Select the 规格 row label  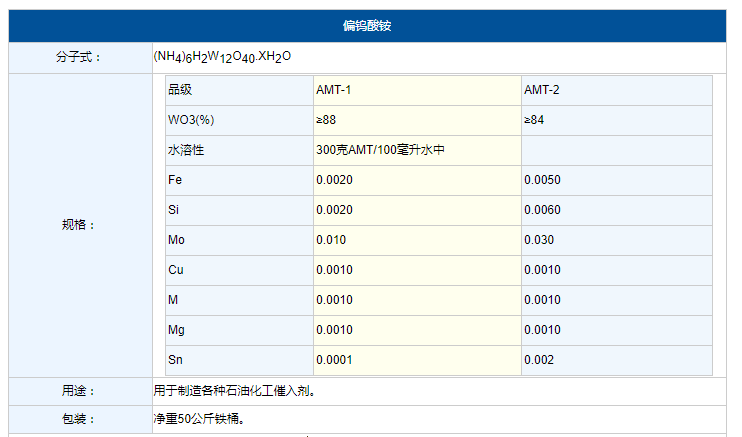79,225
